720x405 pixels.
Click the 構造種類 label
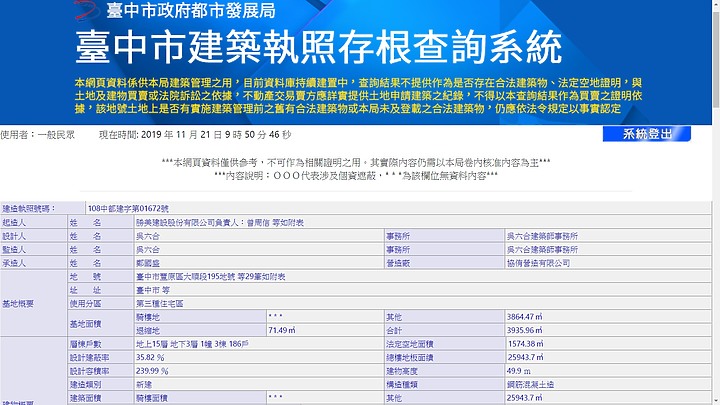402,384
